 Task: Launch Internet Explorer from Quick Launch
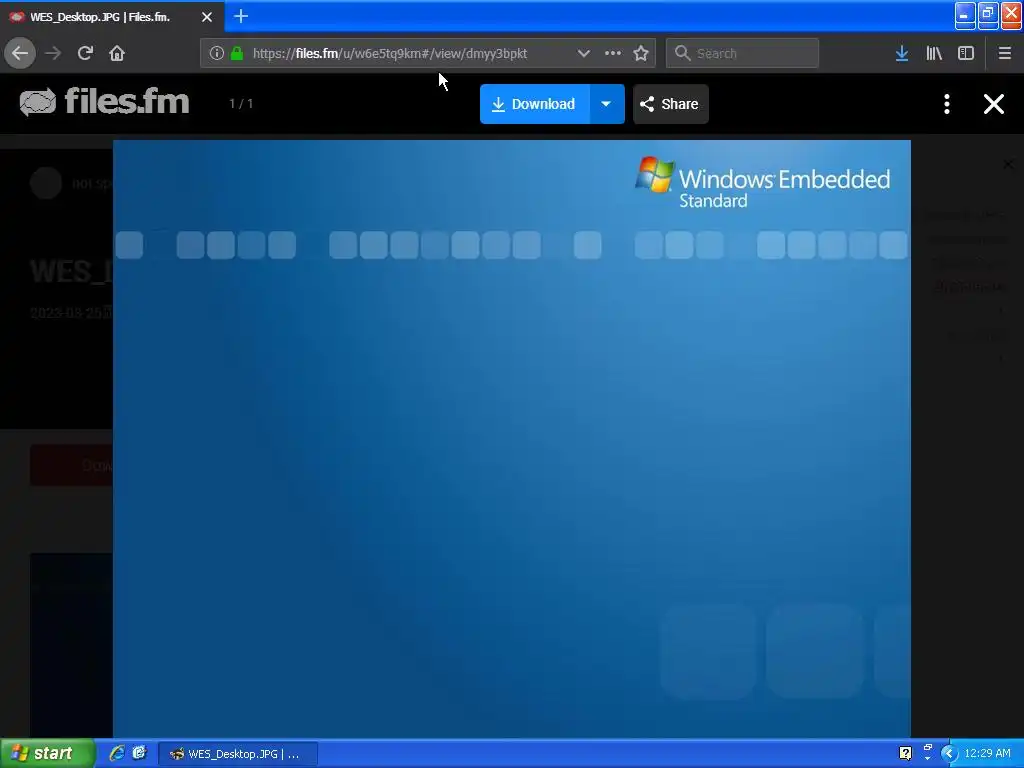(x=117, y=754)
